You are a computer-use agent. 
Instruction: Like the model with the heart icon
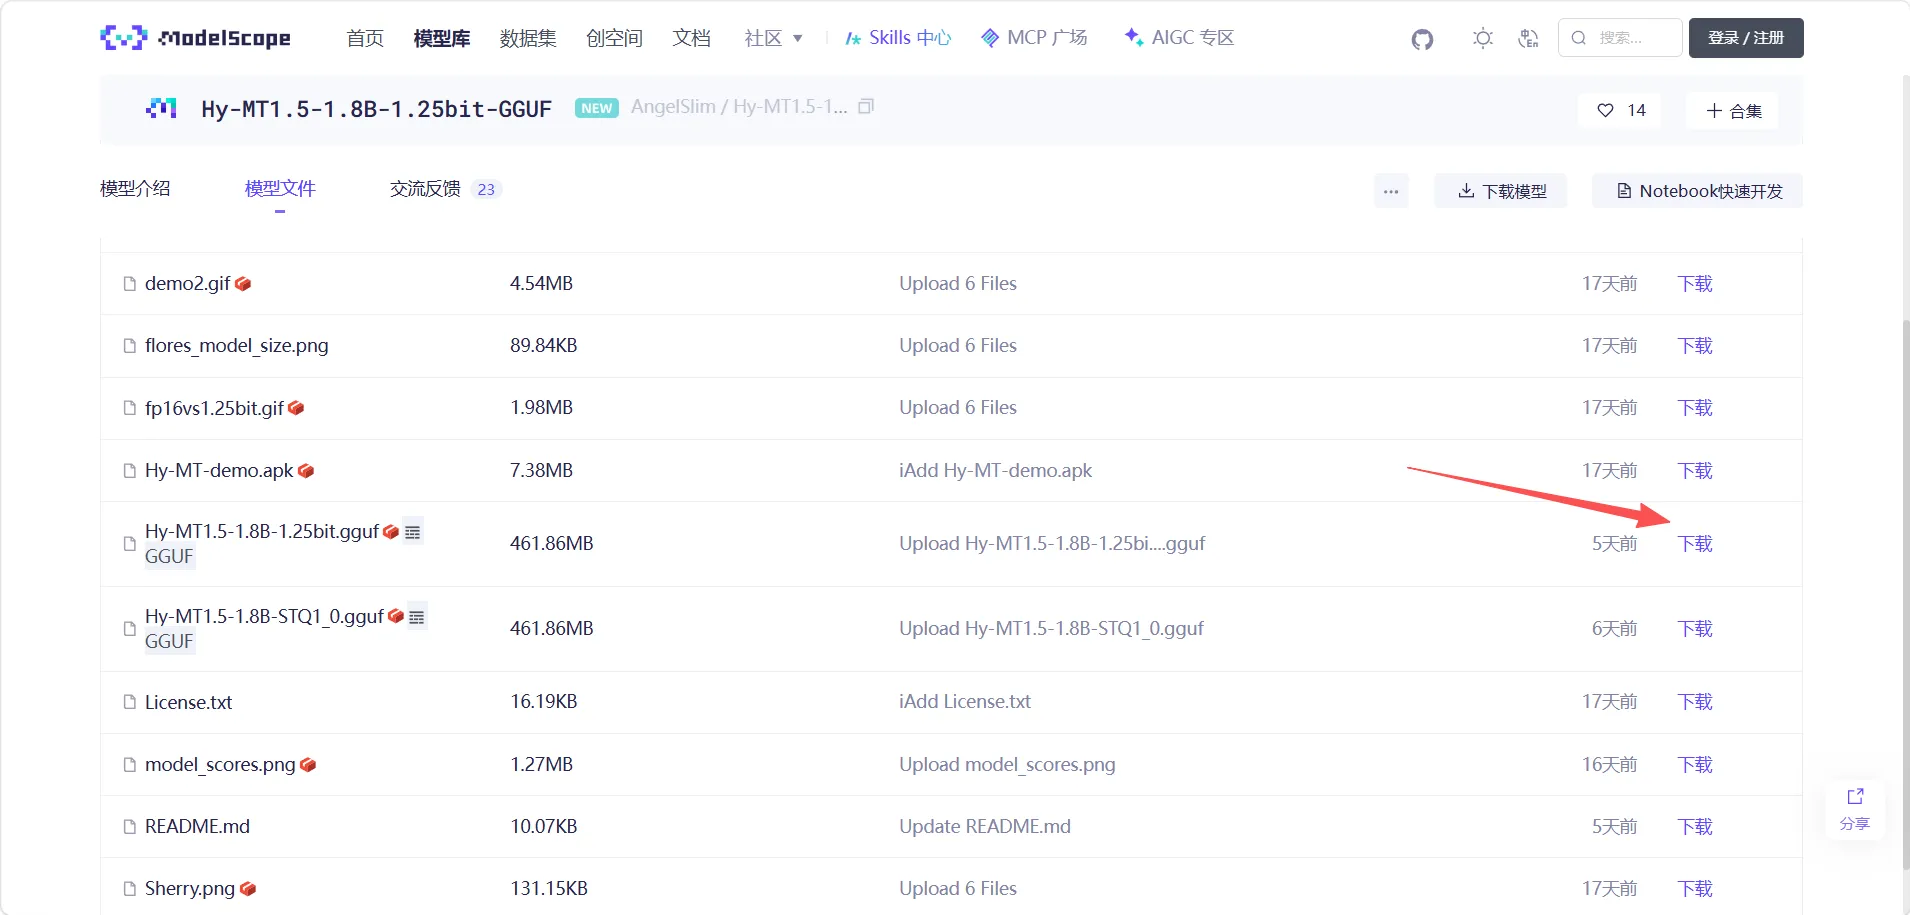[1605, 110]
